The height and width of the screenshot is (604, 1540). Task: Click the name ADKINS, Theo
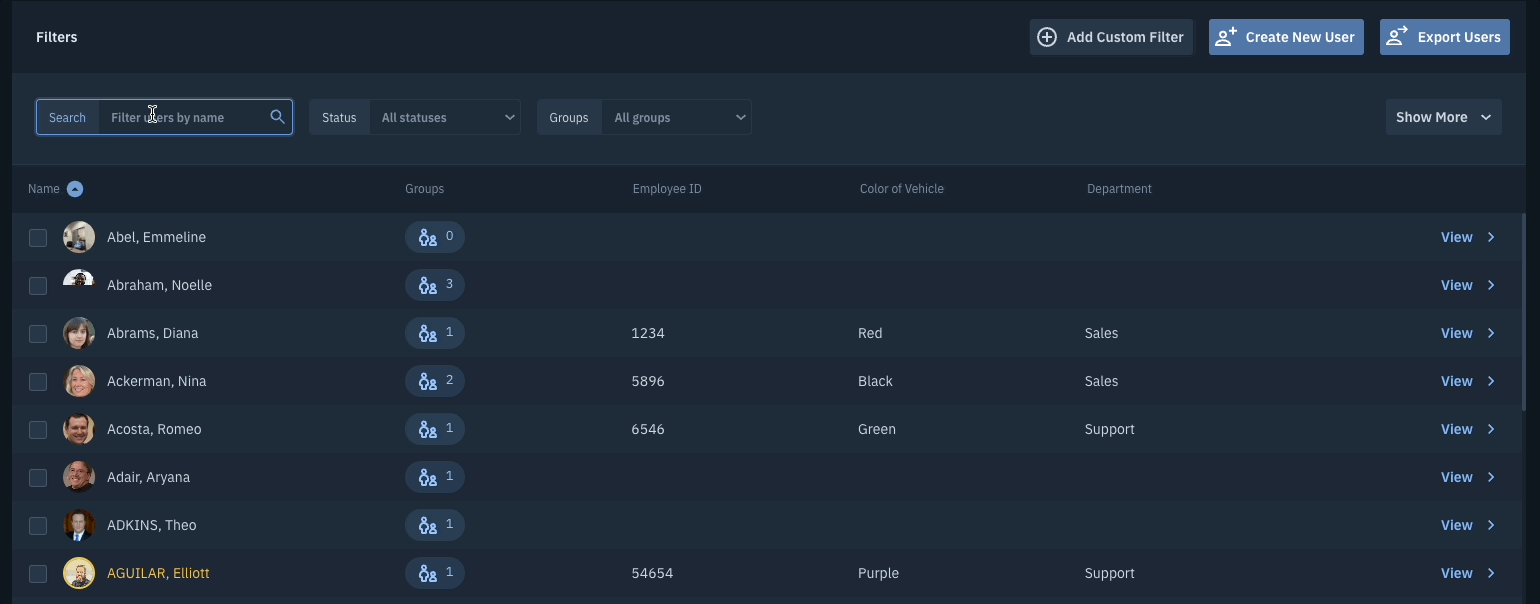tap(151, 525)
